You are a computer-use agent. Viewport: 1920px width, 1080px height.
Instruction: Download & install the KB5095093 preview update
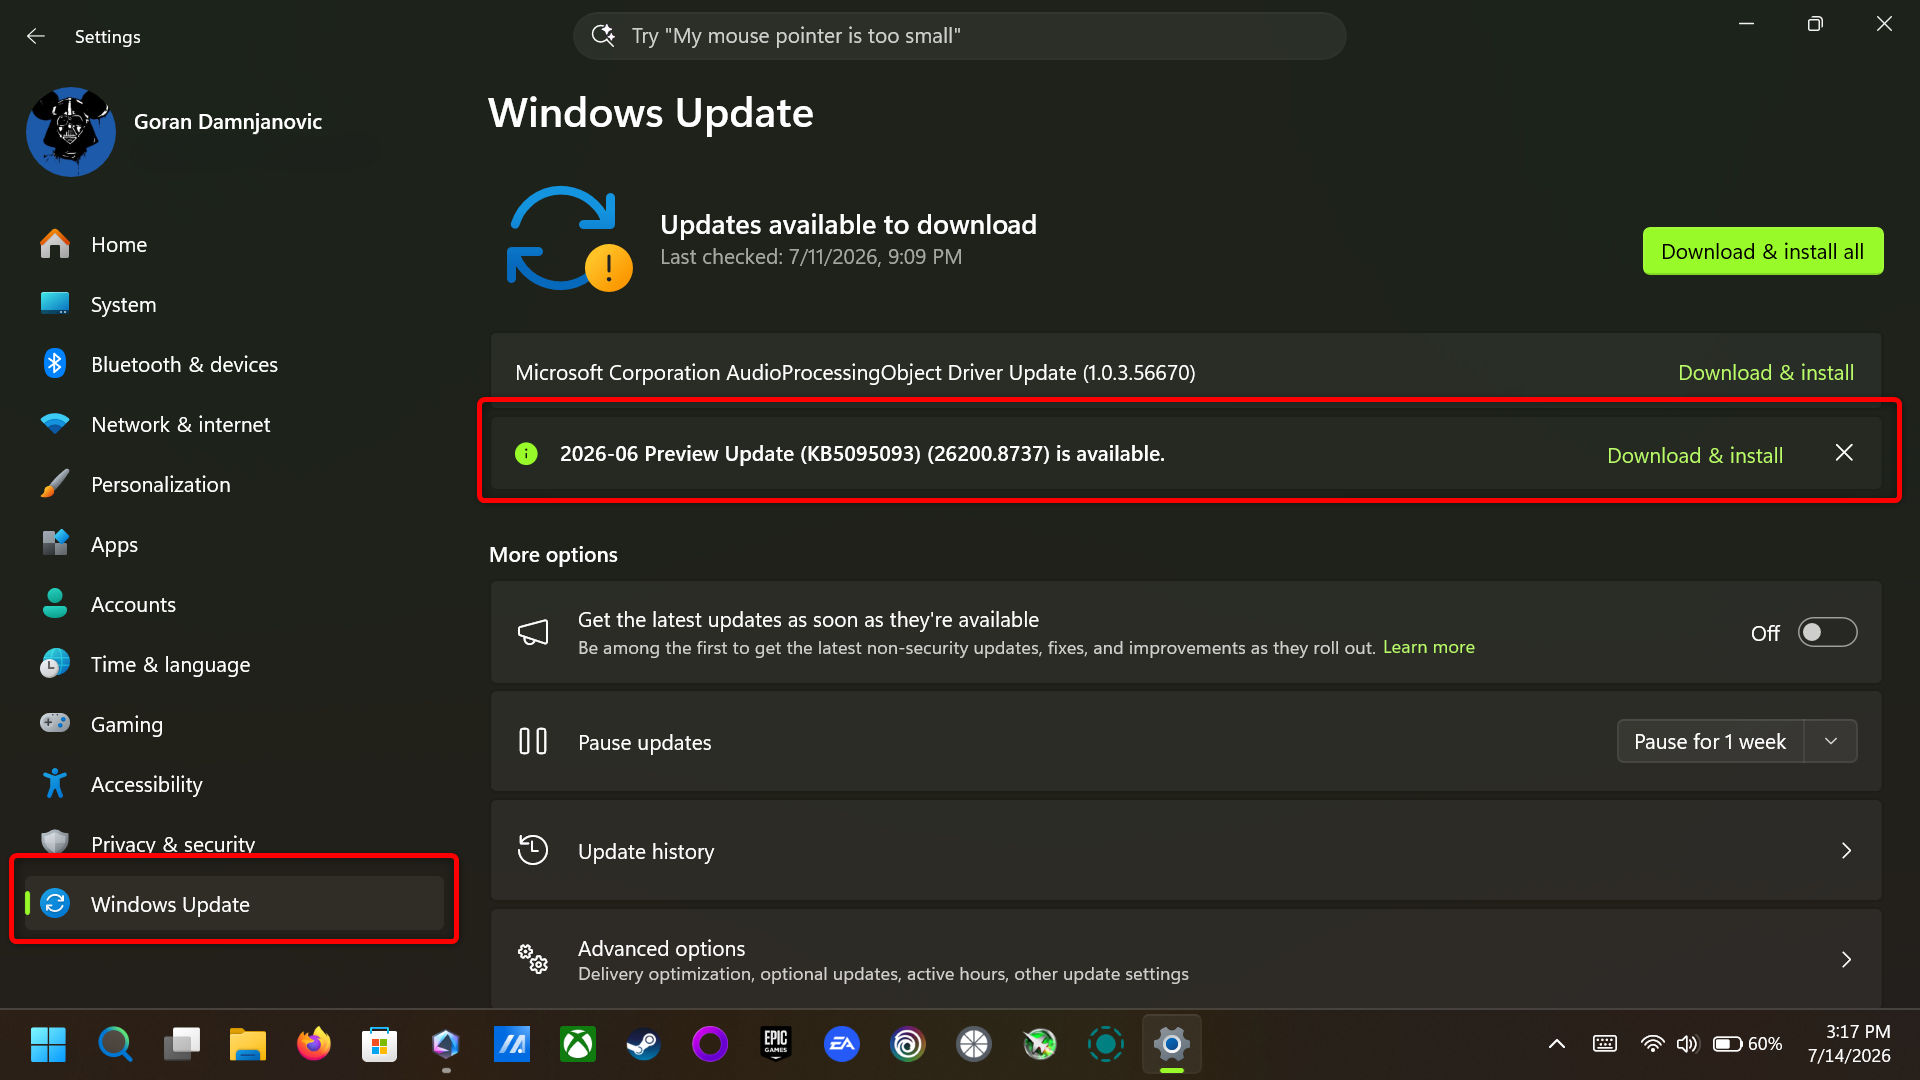pyautogui.click(x=1694, y=455)
